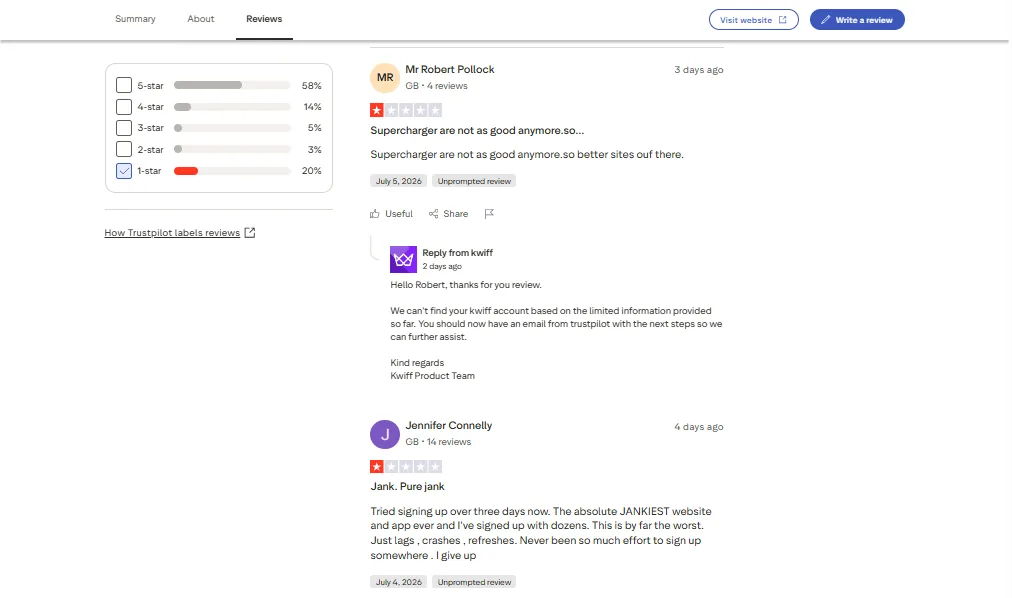Click the 3 days ago timestamp
Screen dimensions: 1012x598
point(698,70)
